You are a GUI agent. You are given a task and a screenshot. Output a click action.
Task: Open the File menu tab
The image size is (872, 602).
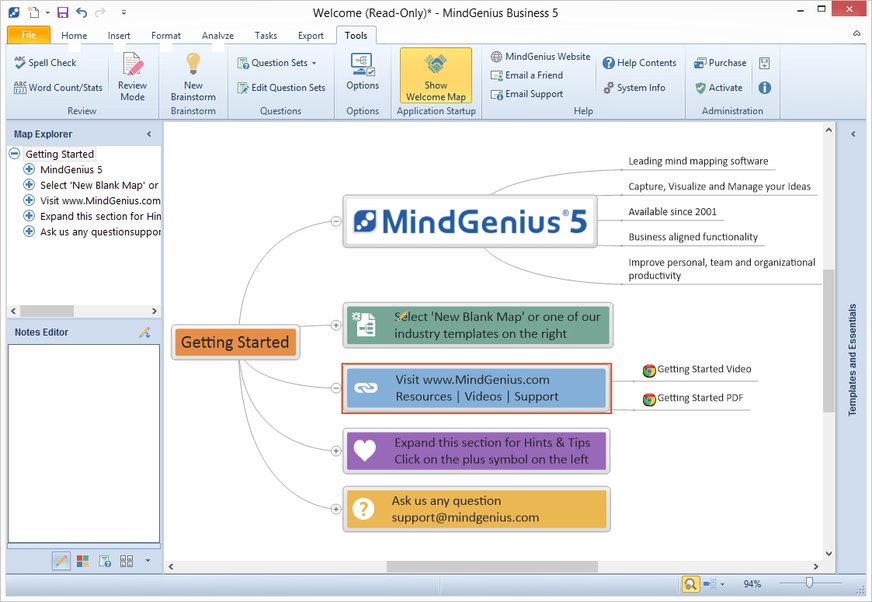point(28,35)
